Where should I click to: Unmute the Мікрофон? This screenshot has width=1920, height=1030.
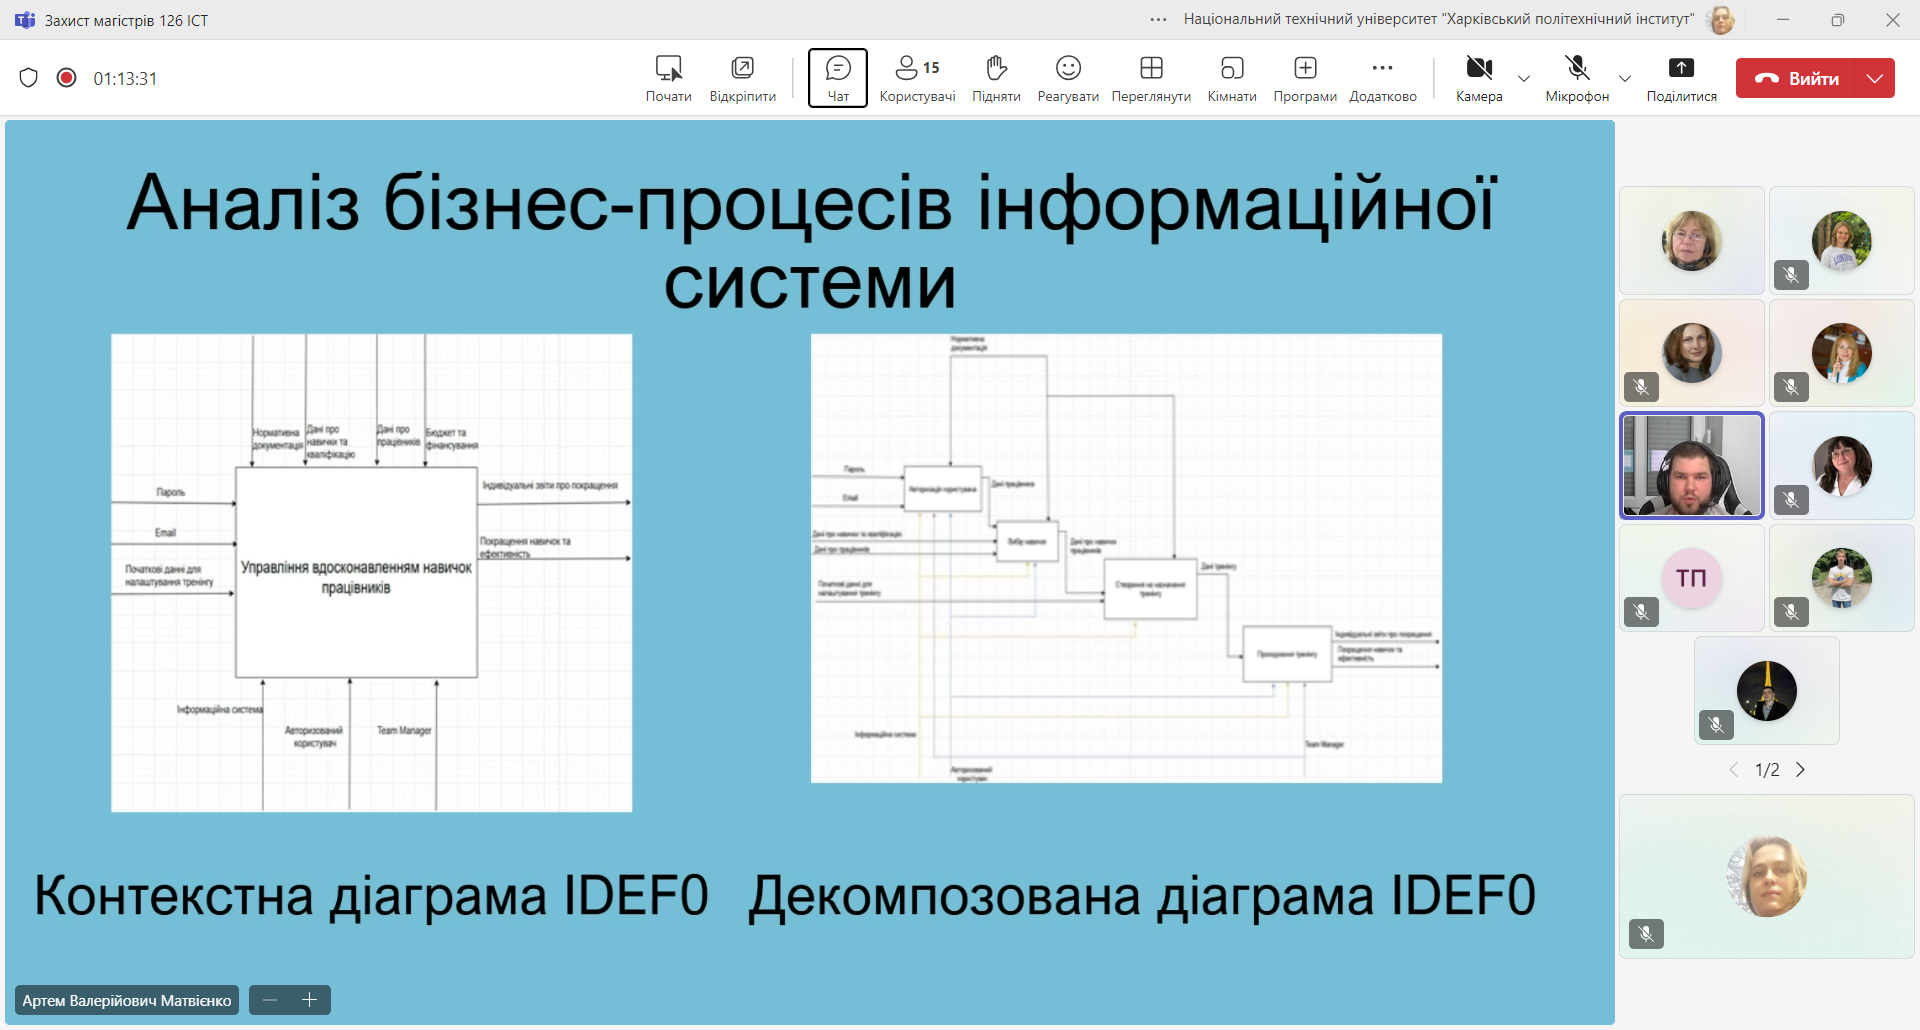coord(1577,78)
